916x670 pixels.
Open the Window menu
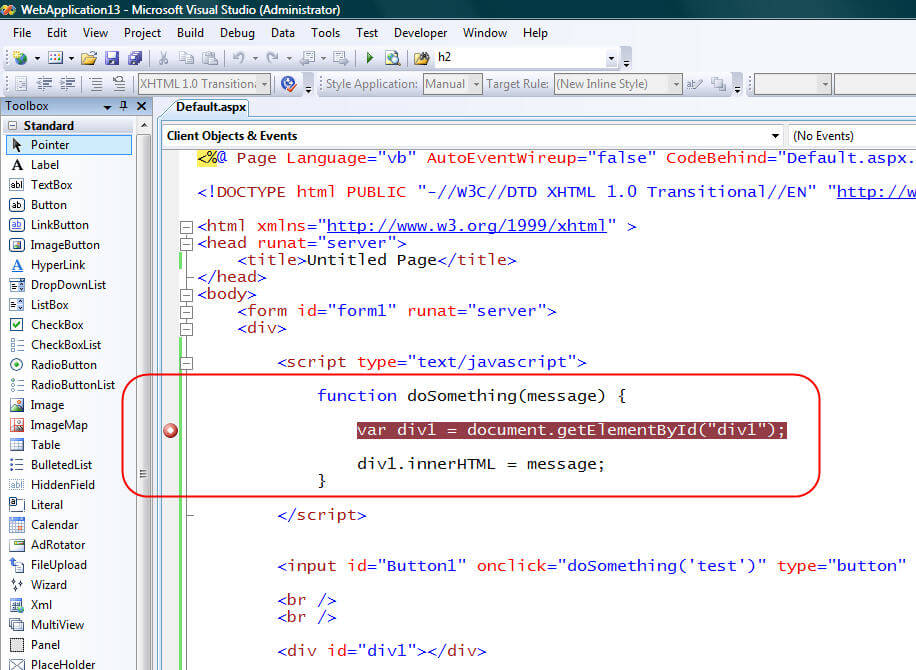point(485,33)
